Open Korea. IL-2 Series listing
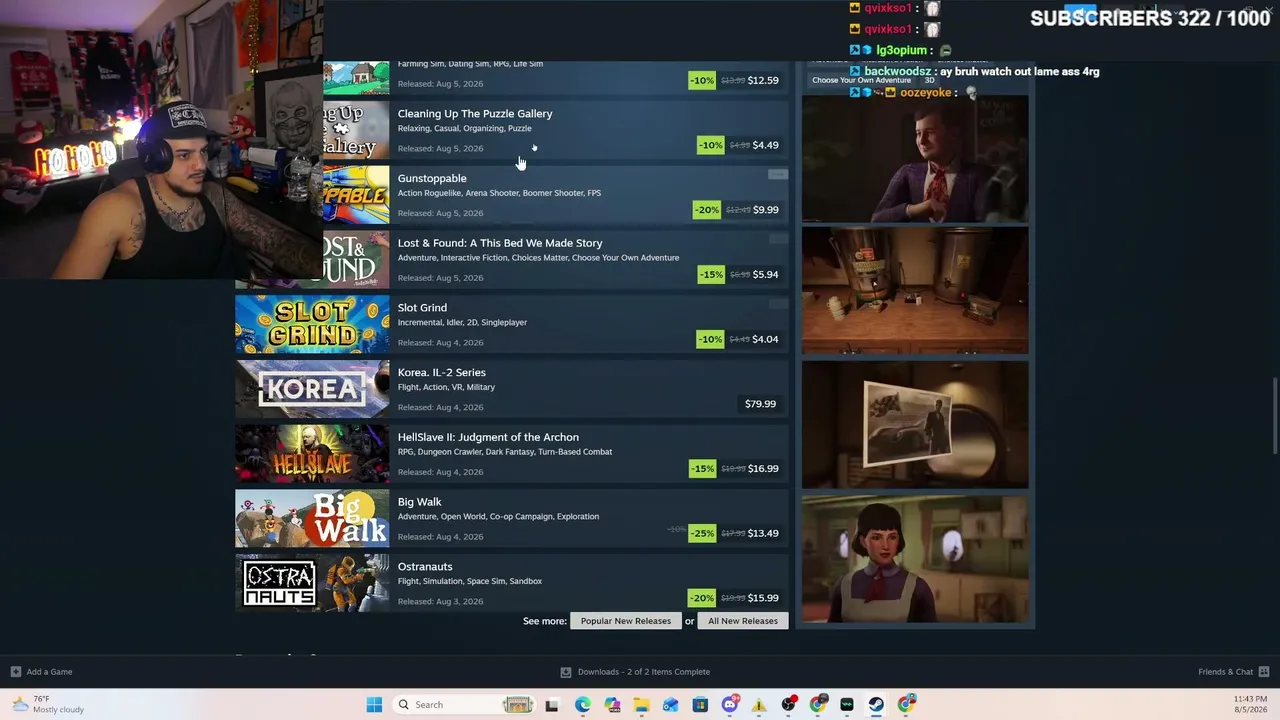The image size is (1280, 720). coord(512,389)
